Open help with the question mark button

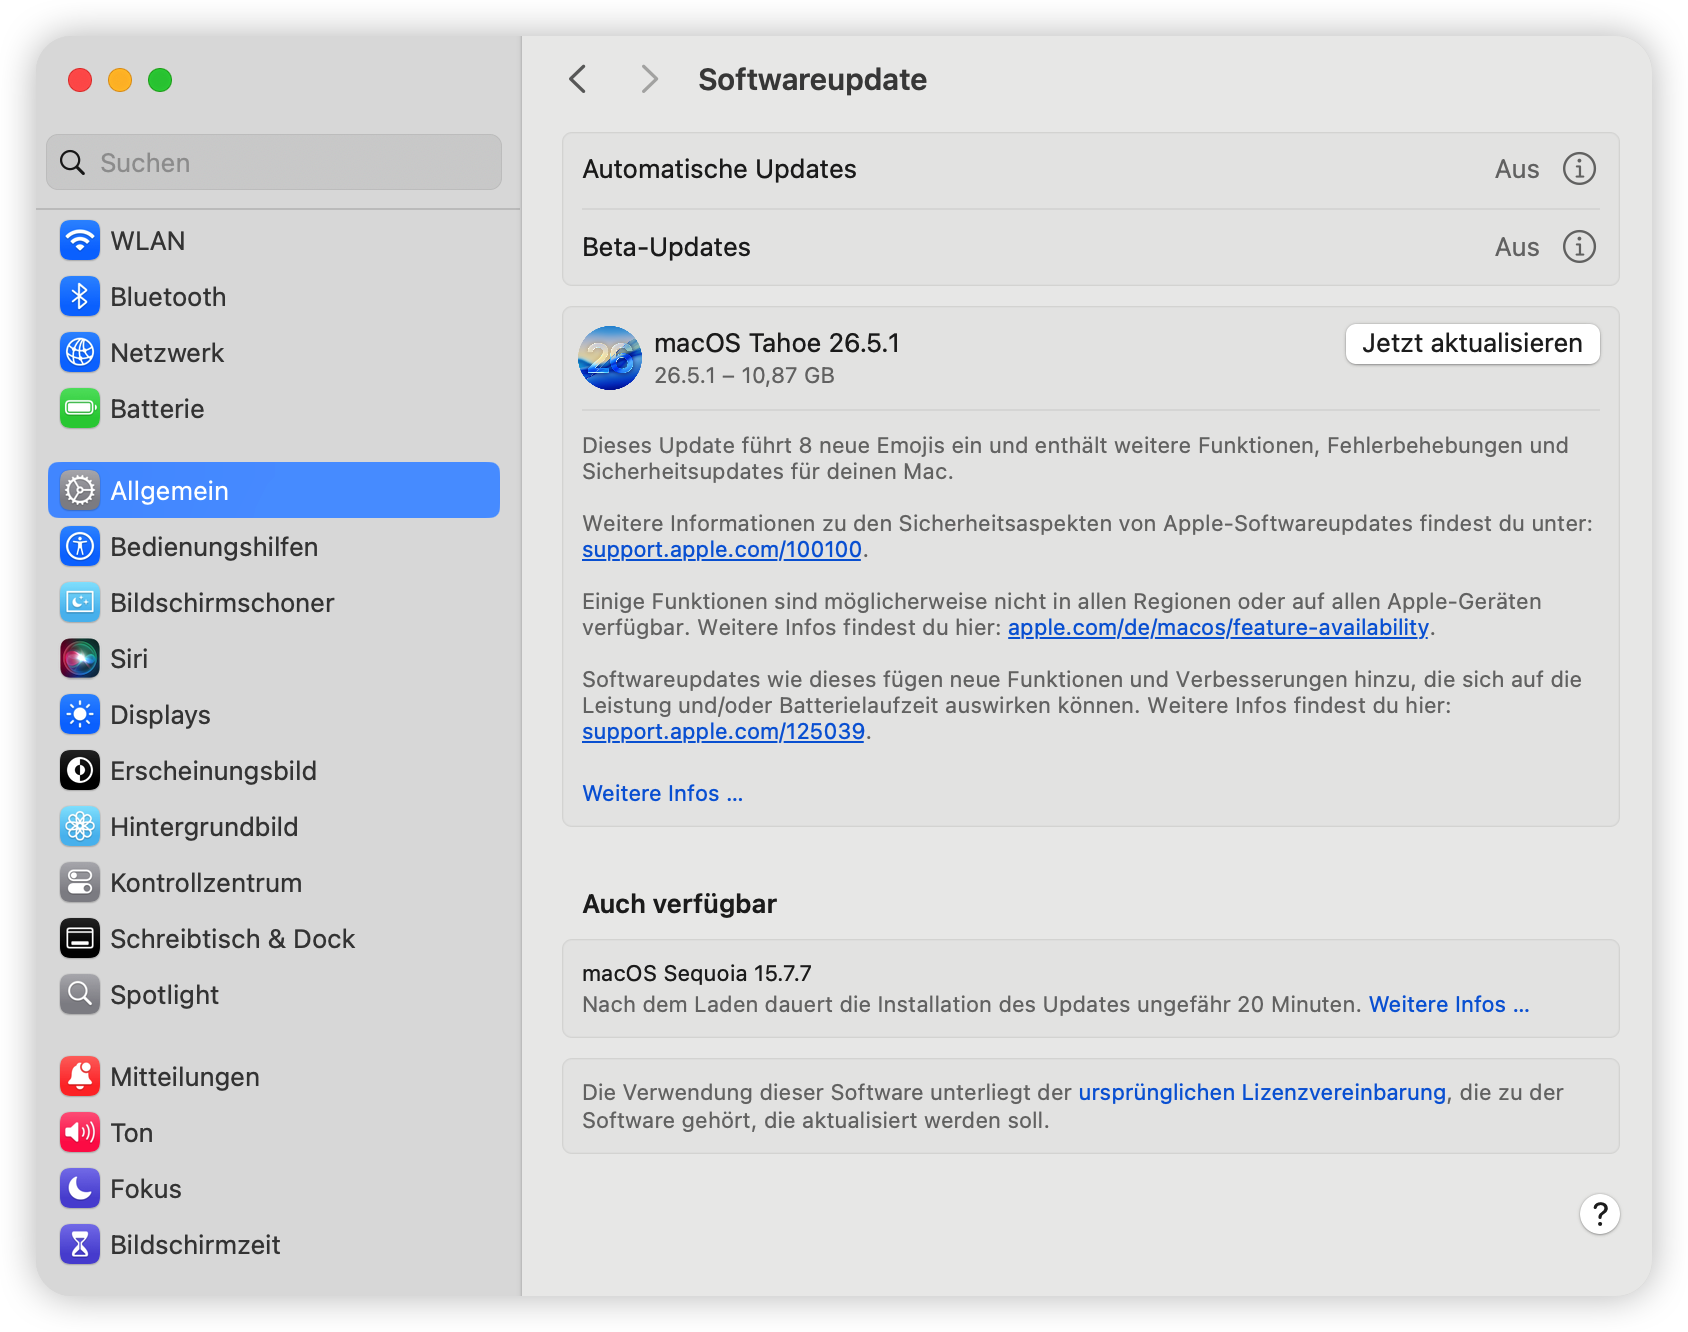(x=1600, y=1214)
